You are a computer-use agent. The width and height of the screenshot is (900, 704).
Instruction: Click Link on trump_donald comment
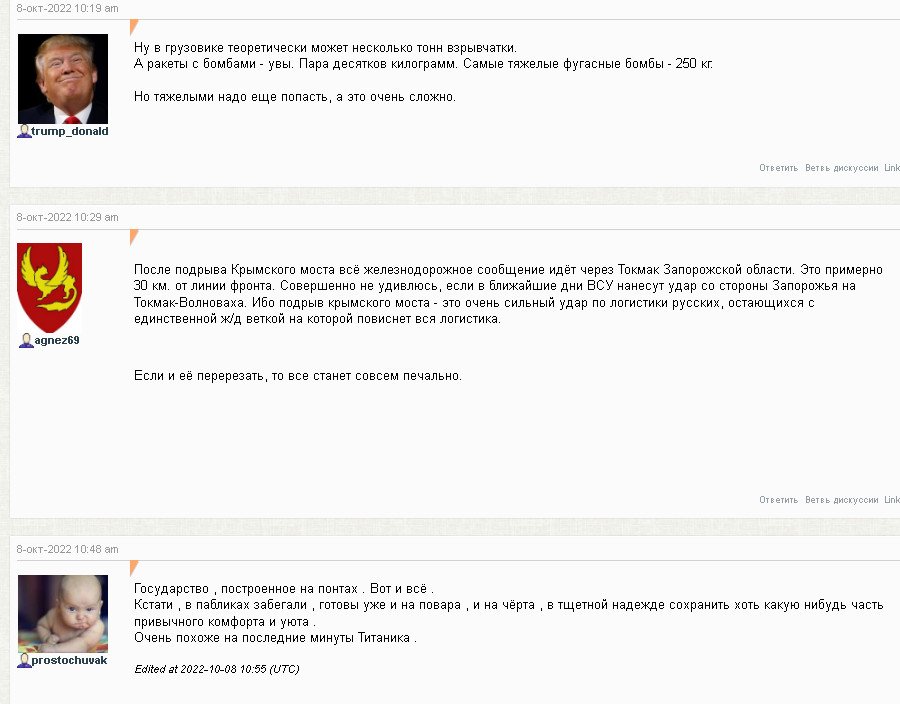(x=892, y=168)
